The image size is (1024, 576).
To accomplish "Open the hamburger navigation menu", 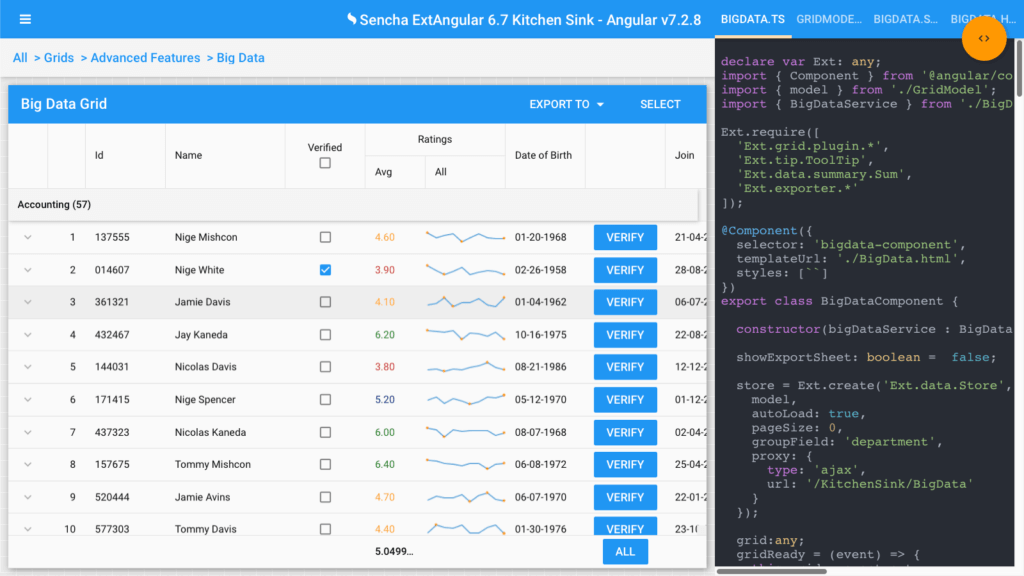I will coord(25,20).
